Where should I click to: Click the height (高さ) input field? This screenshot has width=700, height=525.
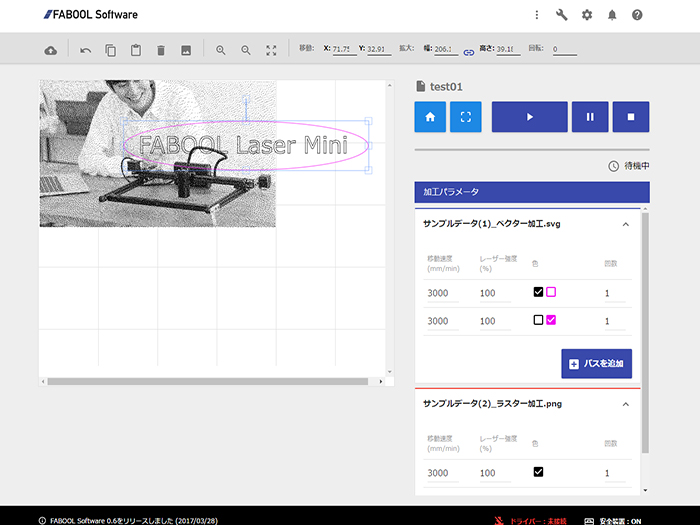(x=508, y=49)
